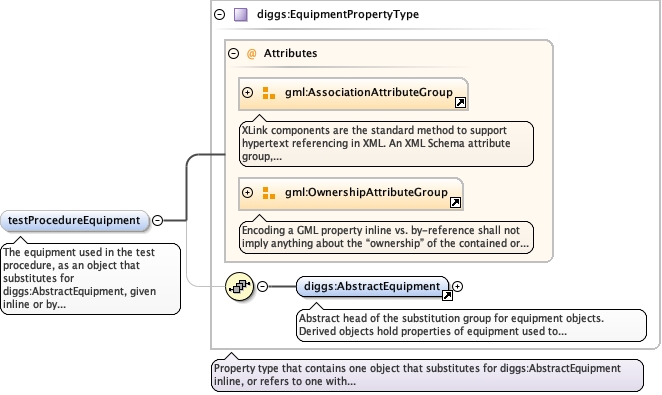662x395 pixels.
Task: Click the 'Property type that contains' annotation
Action: [427, 375]
